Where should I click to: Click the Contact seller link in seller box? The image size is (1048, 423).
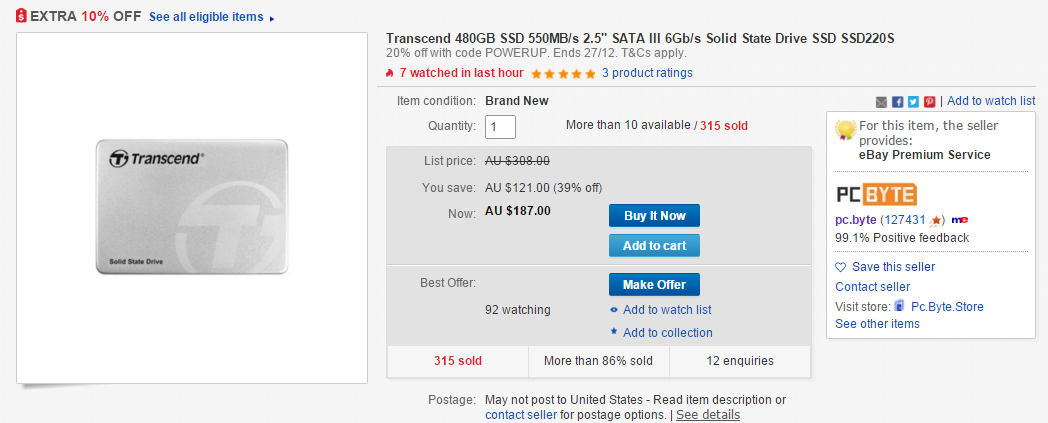pos(872,287)
